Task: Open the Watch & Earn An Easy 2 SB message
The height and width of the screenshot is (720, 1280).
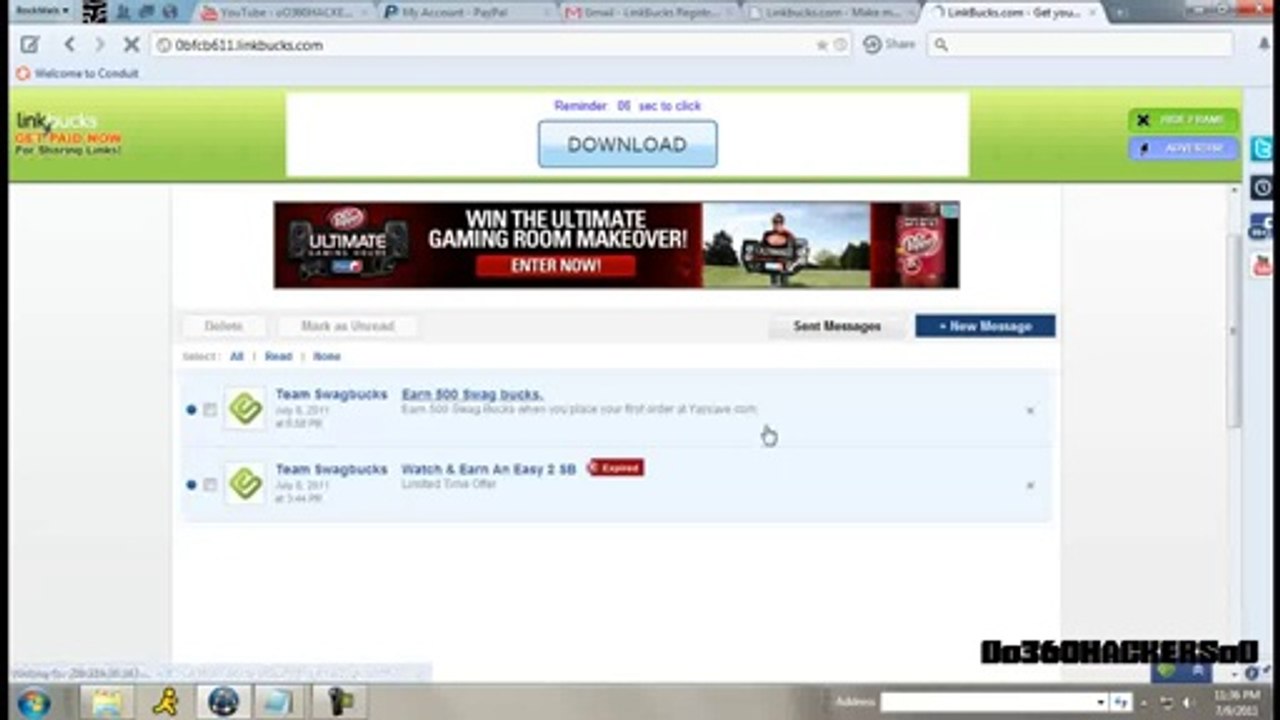Action: (489, 469)
